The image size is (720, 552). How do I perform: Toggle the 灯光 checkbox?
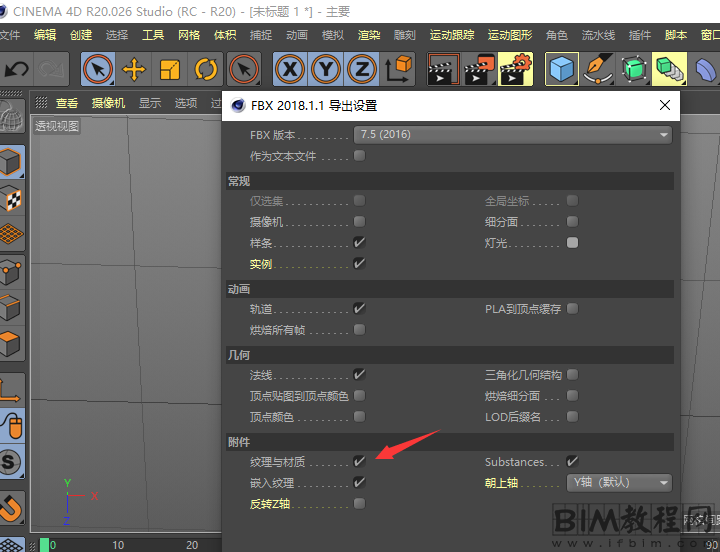click(x=572, y=242)
